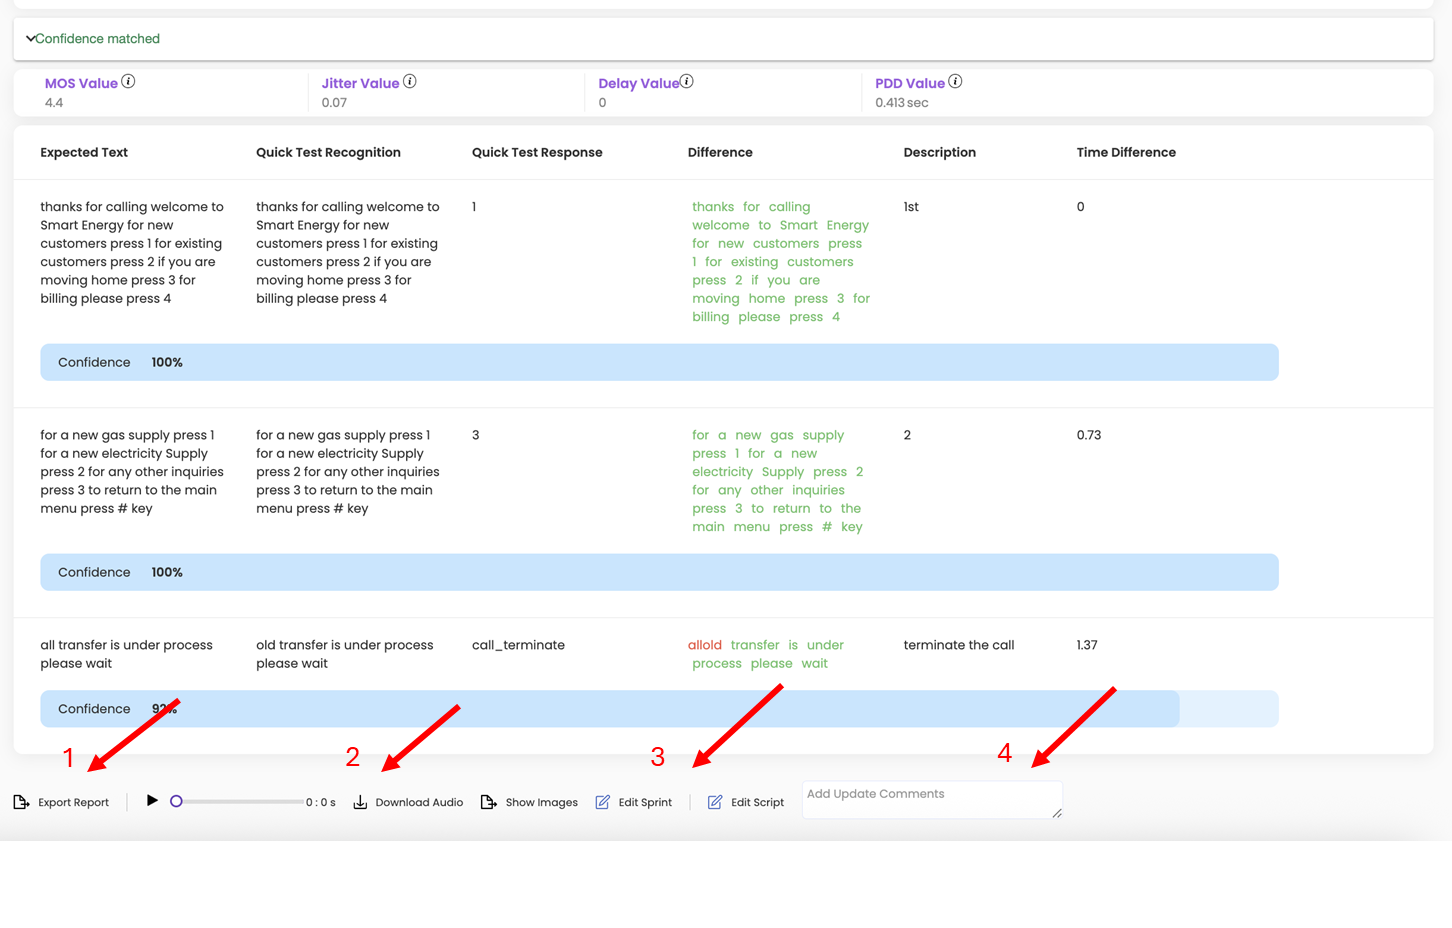Focus the Add Update Comments text box
This screenshot has height=928, width=1452.
(x=927, y=799)
